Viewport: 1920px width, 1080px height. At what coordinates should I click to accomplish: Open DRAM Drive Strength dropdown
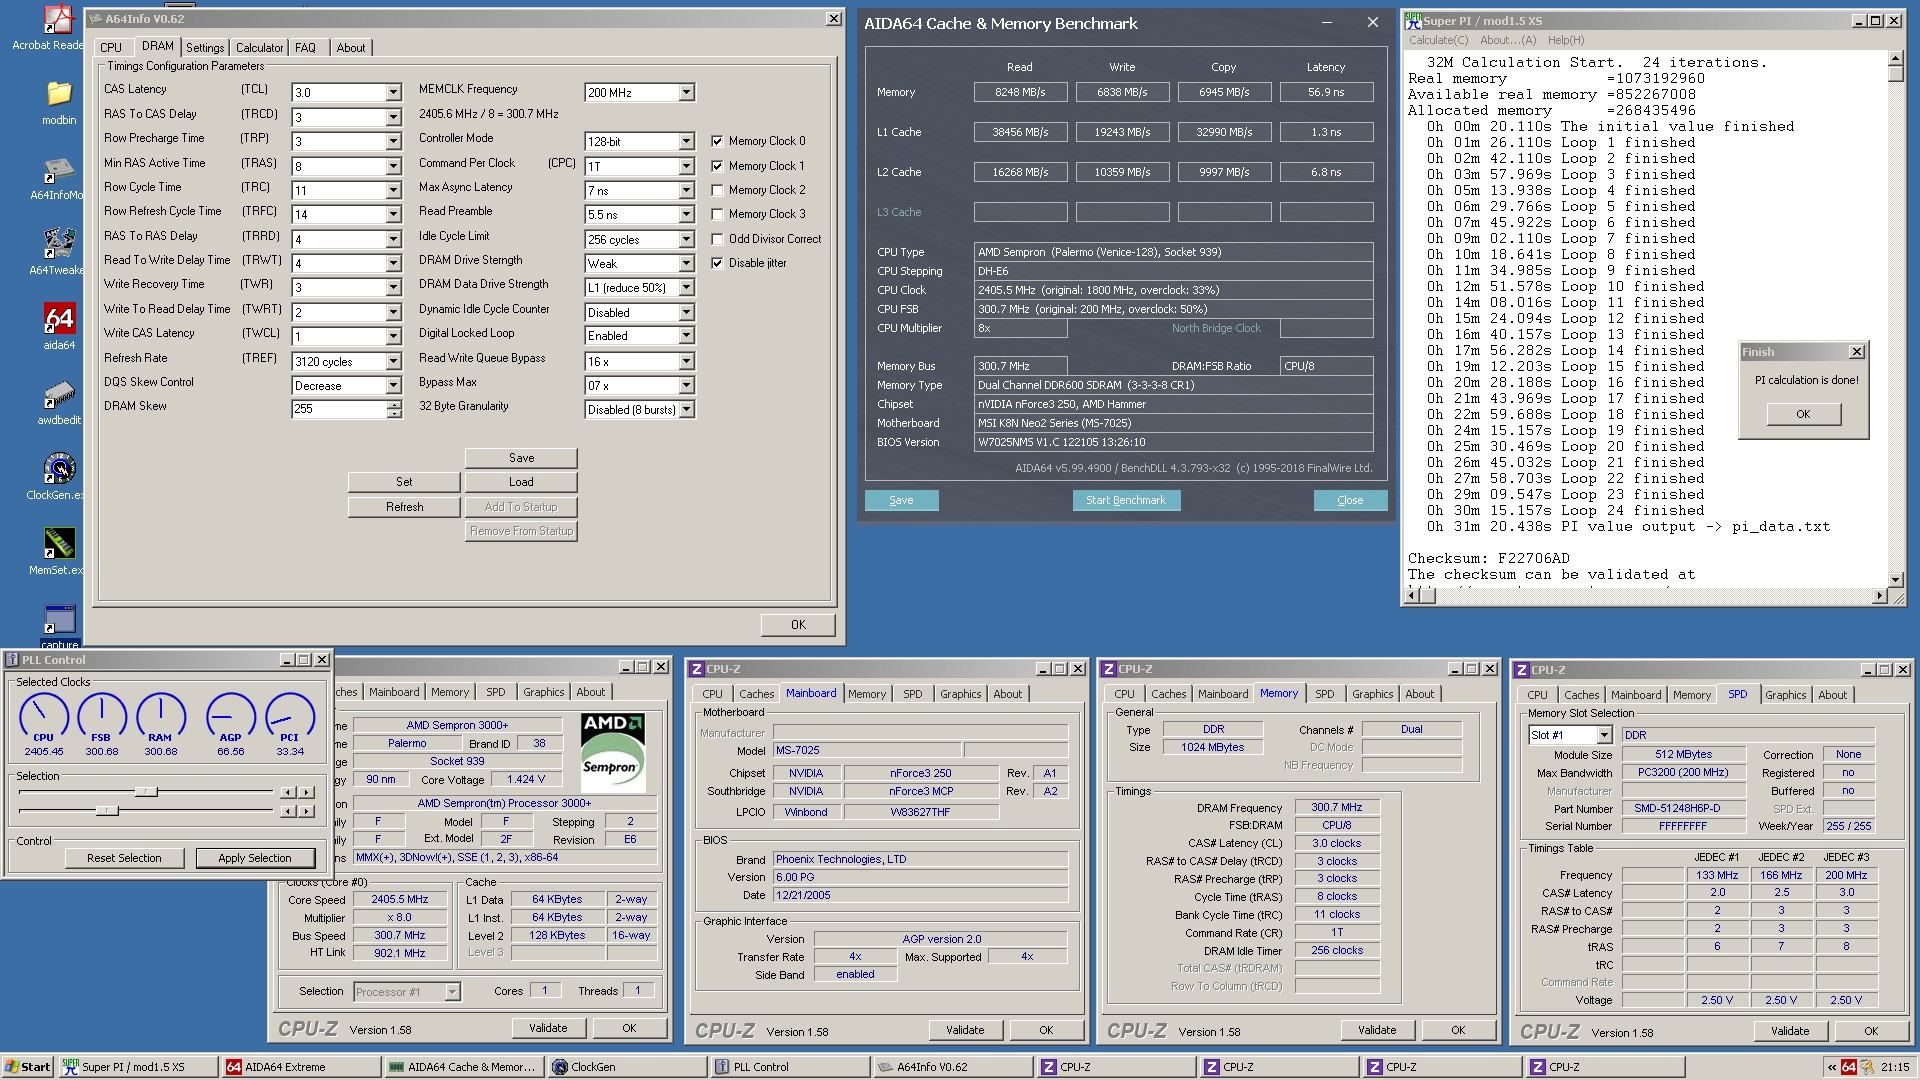click(x=686, y=263)
